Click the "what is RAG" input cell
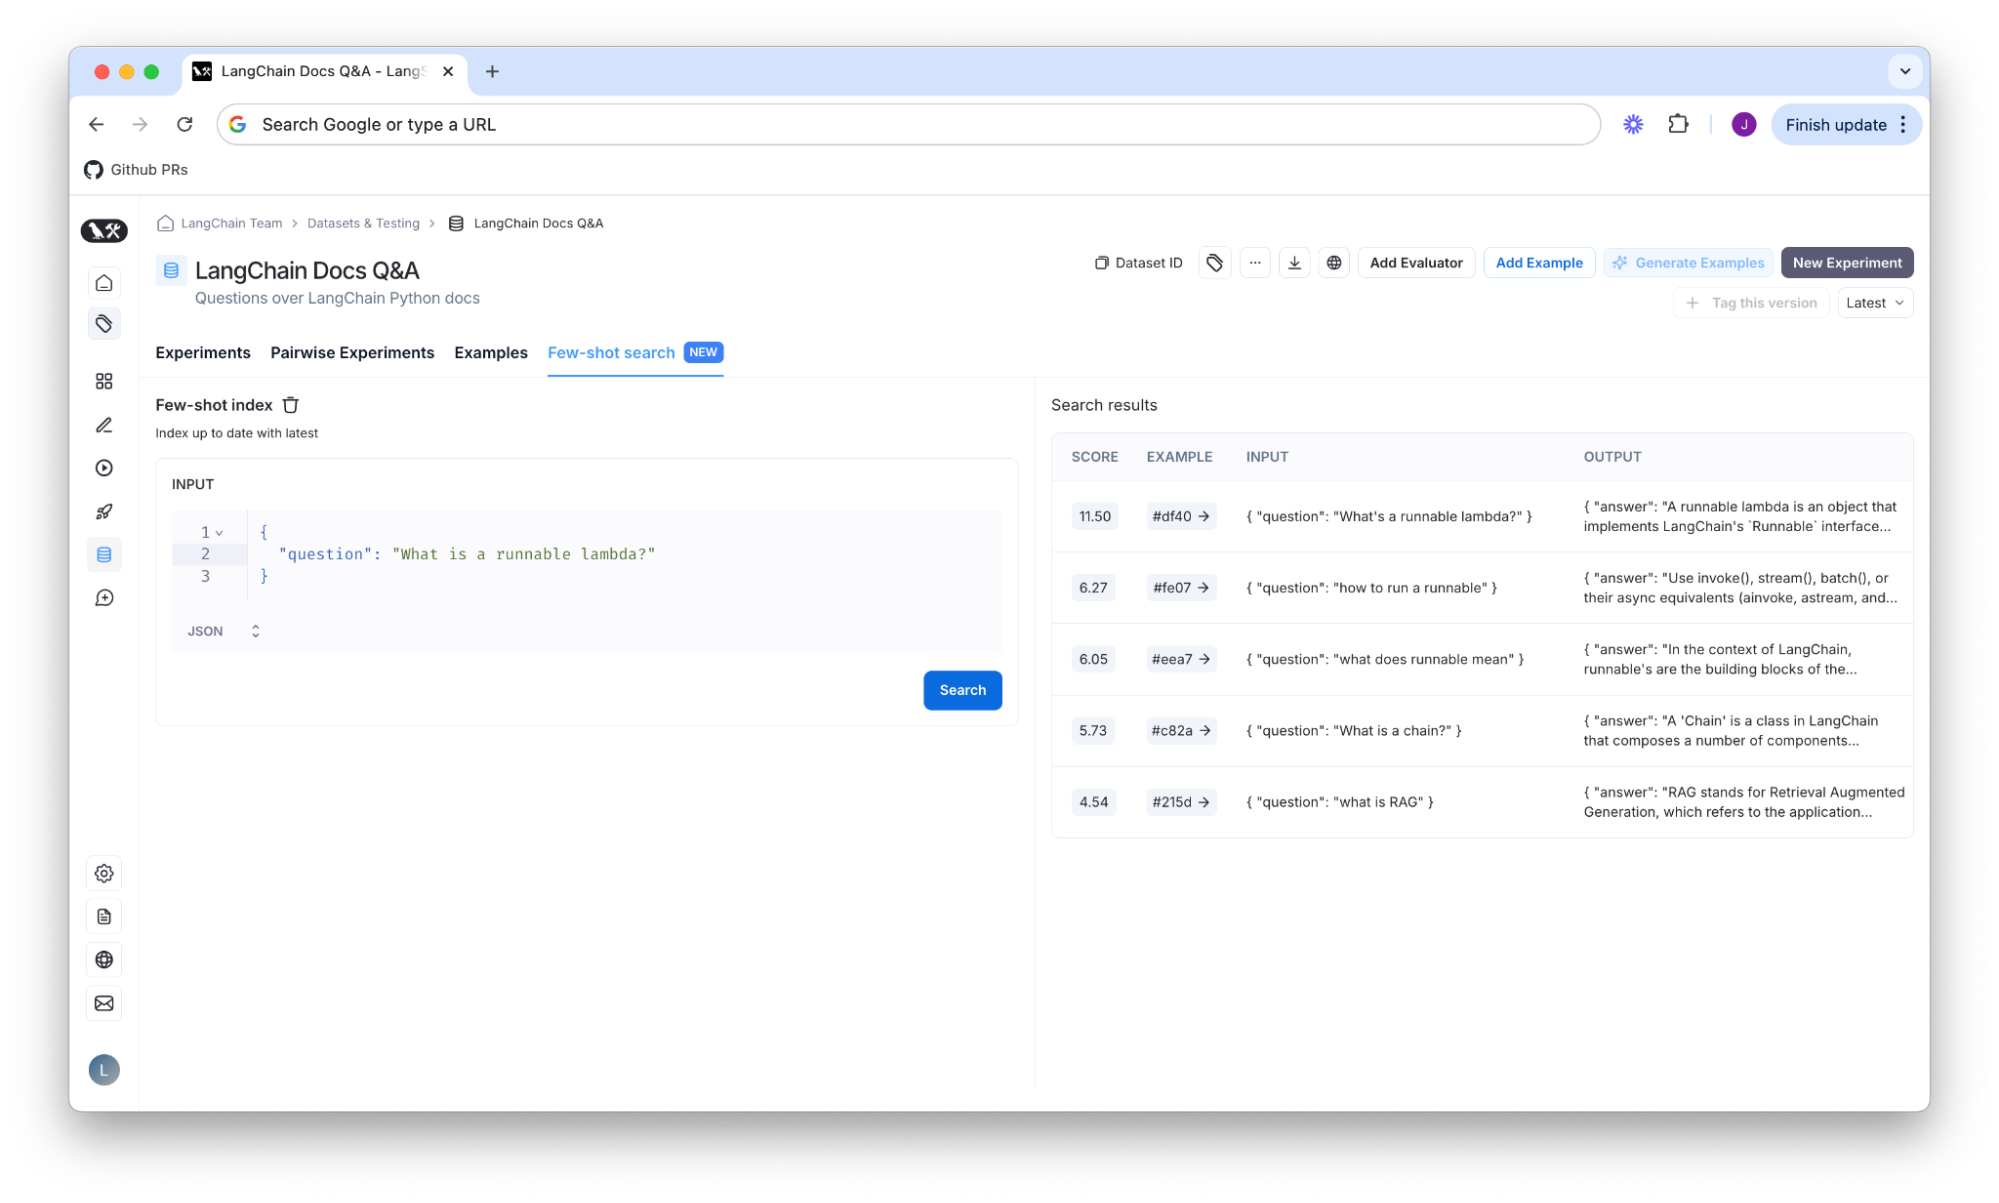 click(1340, 802)
